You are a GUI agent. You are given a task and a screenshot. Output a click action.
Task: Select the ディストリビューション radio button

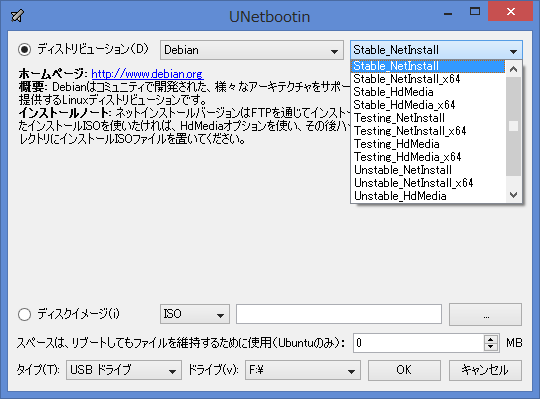click(24, 50)
